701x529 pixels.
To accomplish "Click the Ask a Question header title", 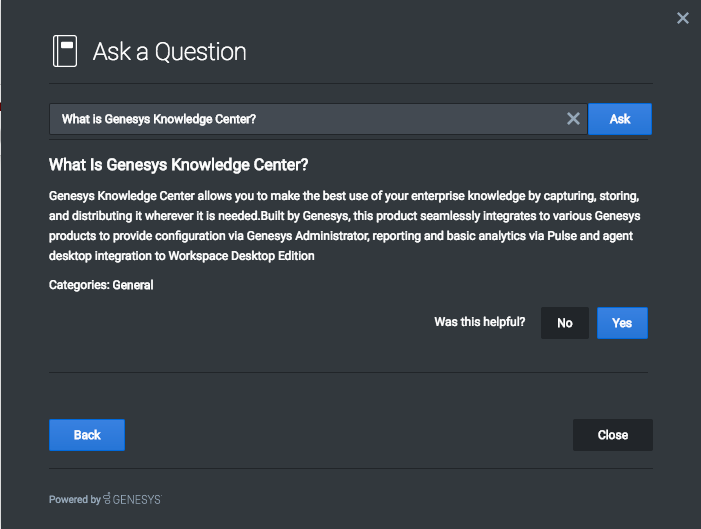I will (x=169, y=52).
